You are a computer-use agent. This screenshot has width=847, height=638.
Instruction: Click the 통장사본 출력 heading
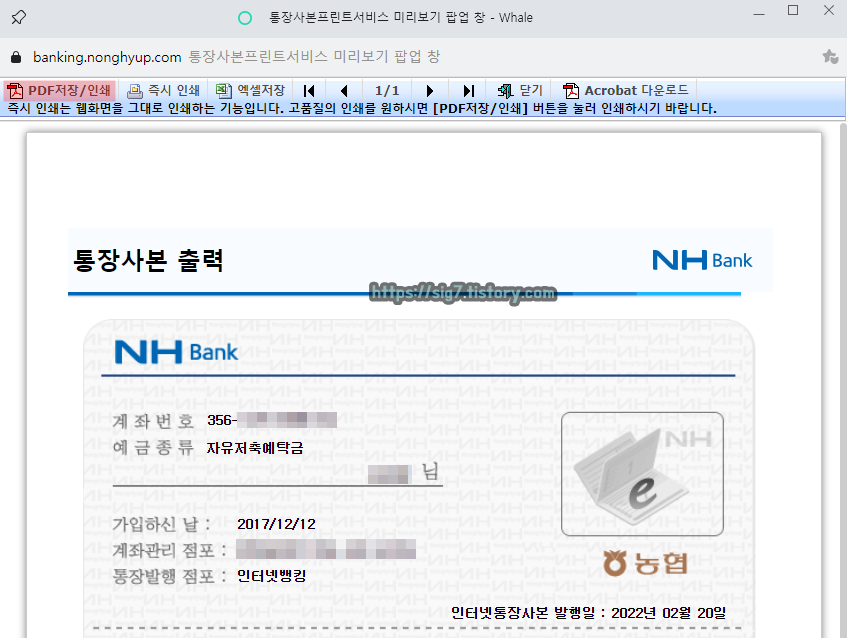coord(148,260)
